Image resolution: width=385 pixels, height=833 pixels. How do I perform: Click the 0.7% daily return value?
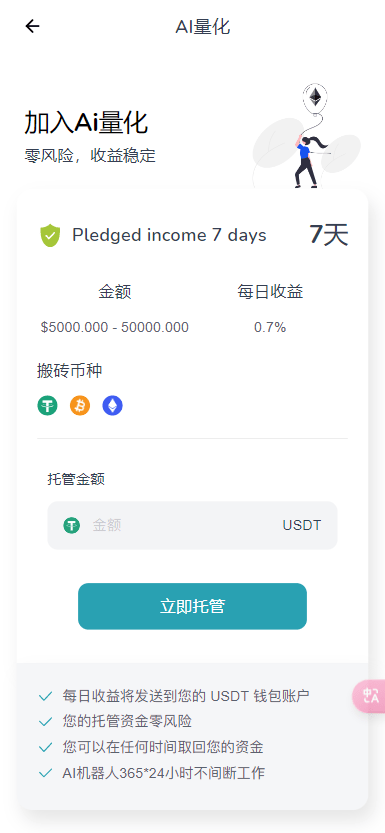click(x=270, y=327)
